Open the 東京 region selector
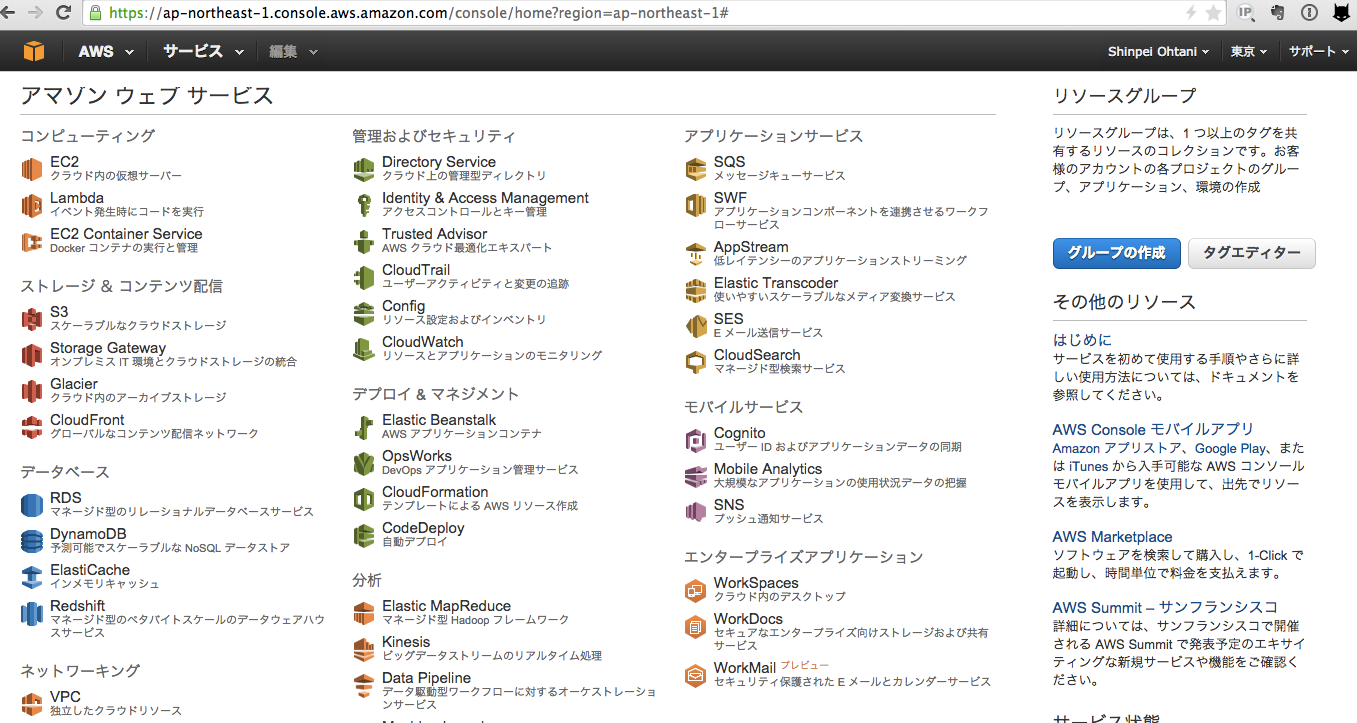The width and height of the screenshot is (1357, 723). coord(1249,51)
